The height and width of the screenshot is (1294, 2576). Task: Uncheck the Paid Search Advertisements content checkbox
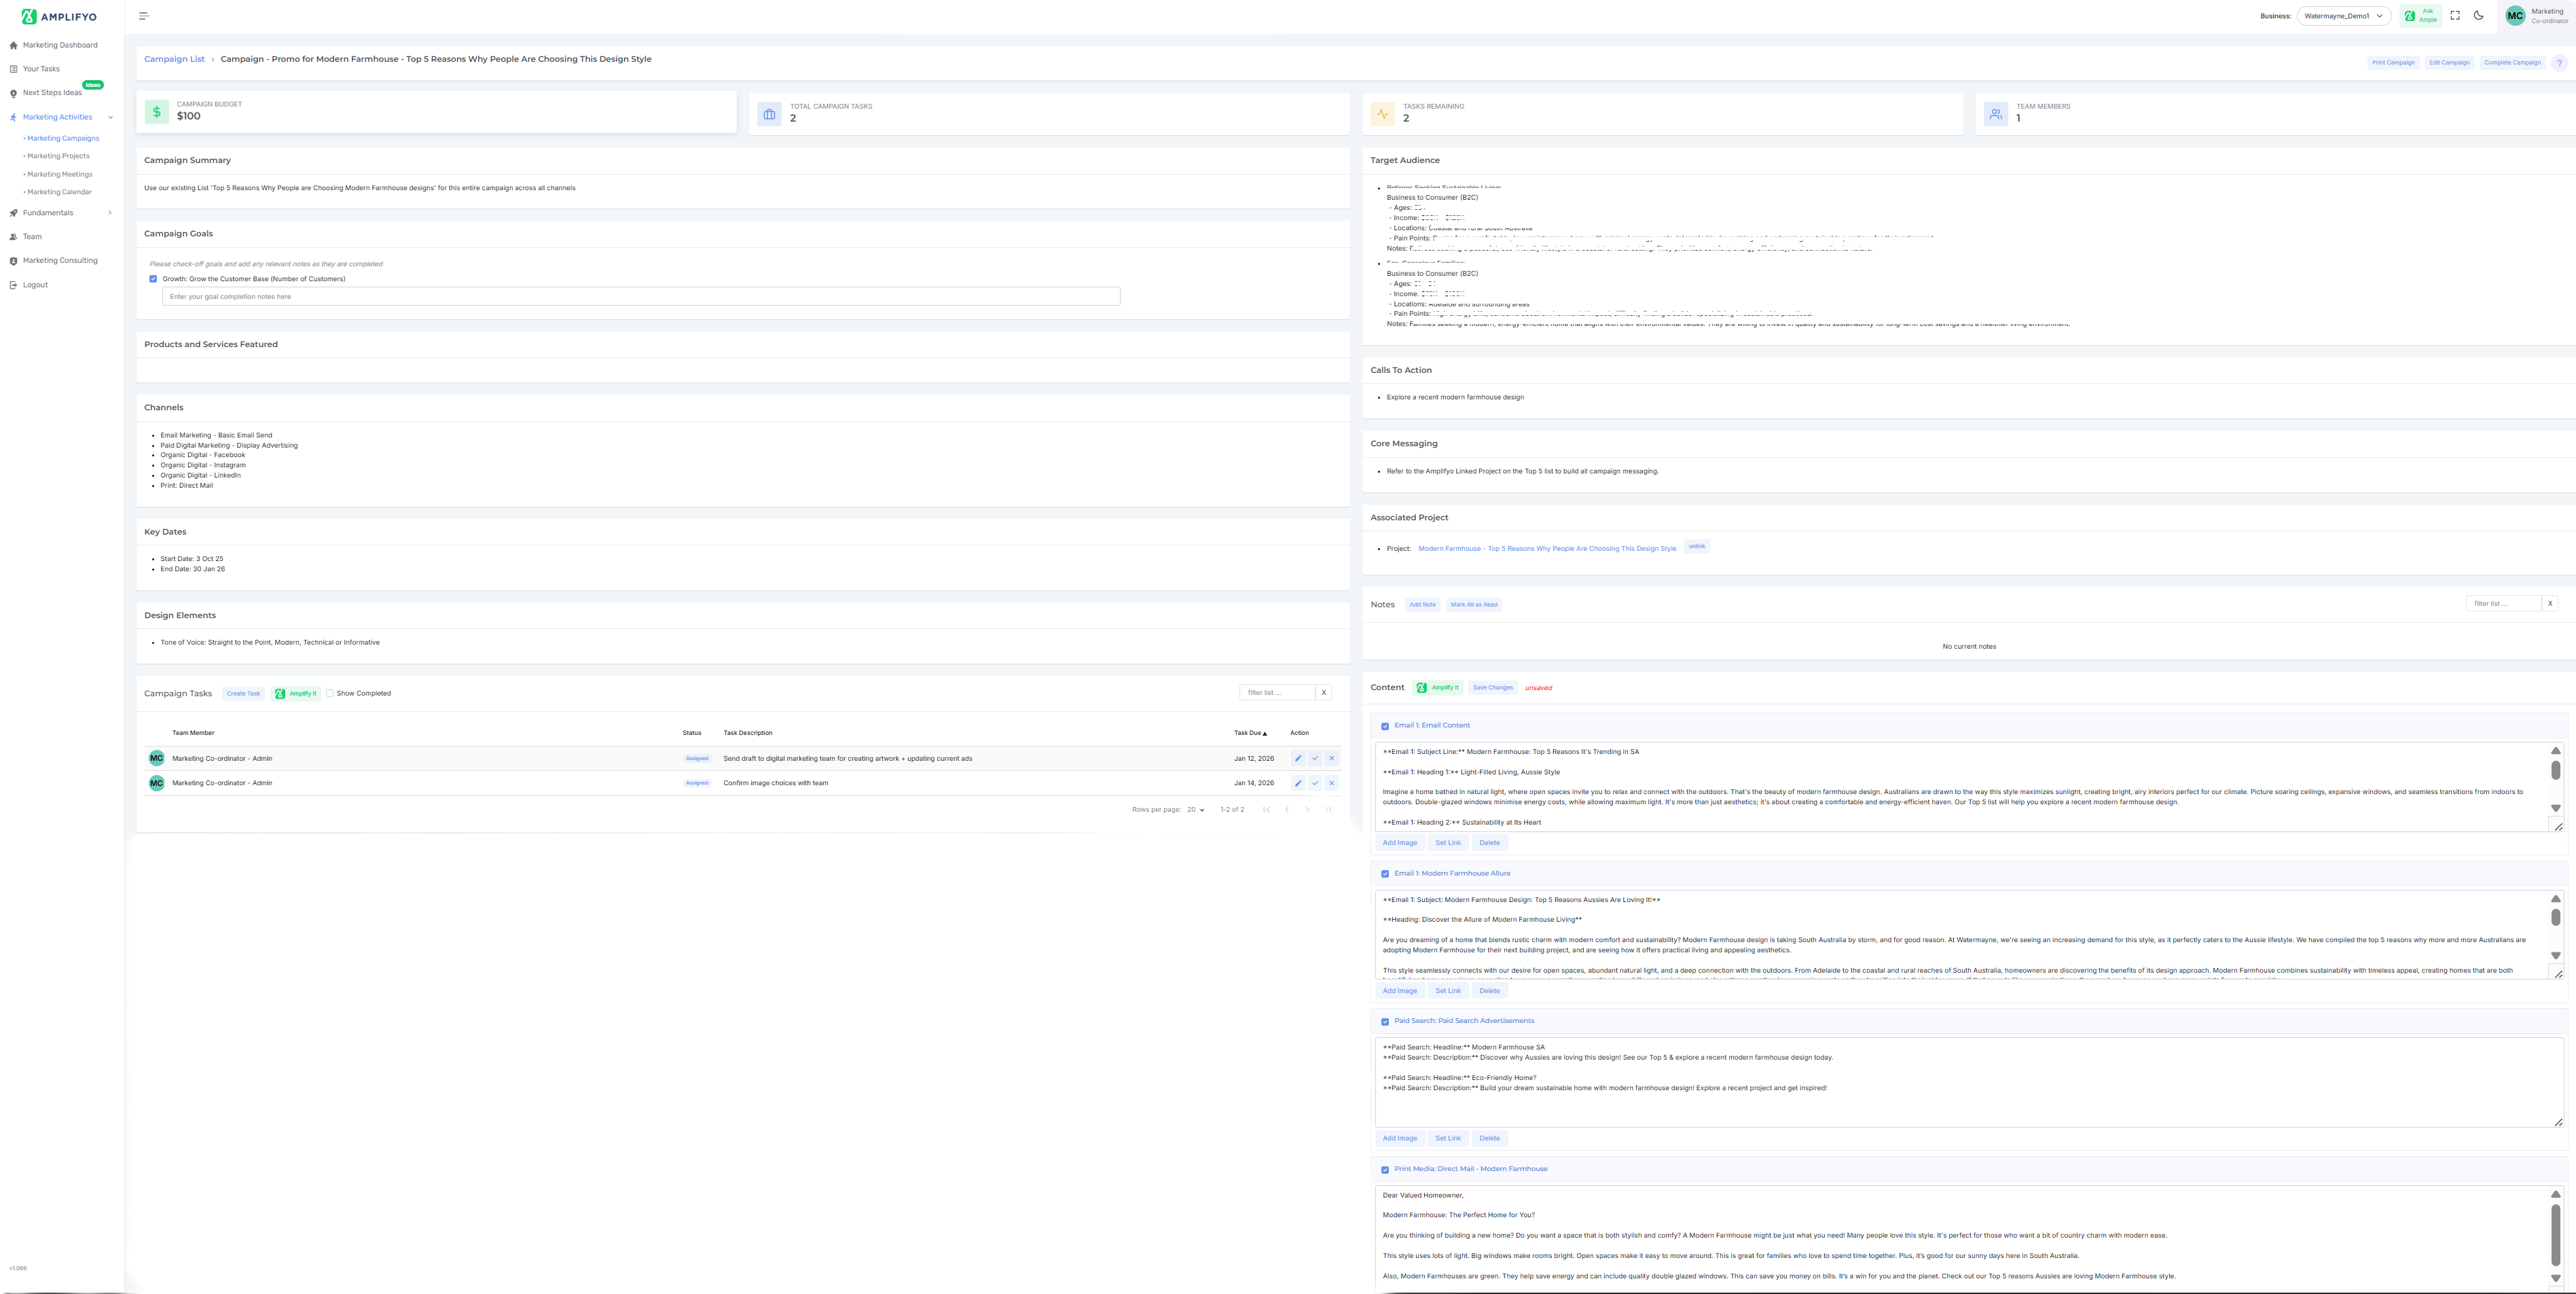1385,1022
